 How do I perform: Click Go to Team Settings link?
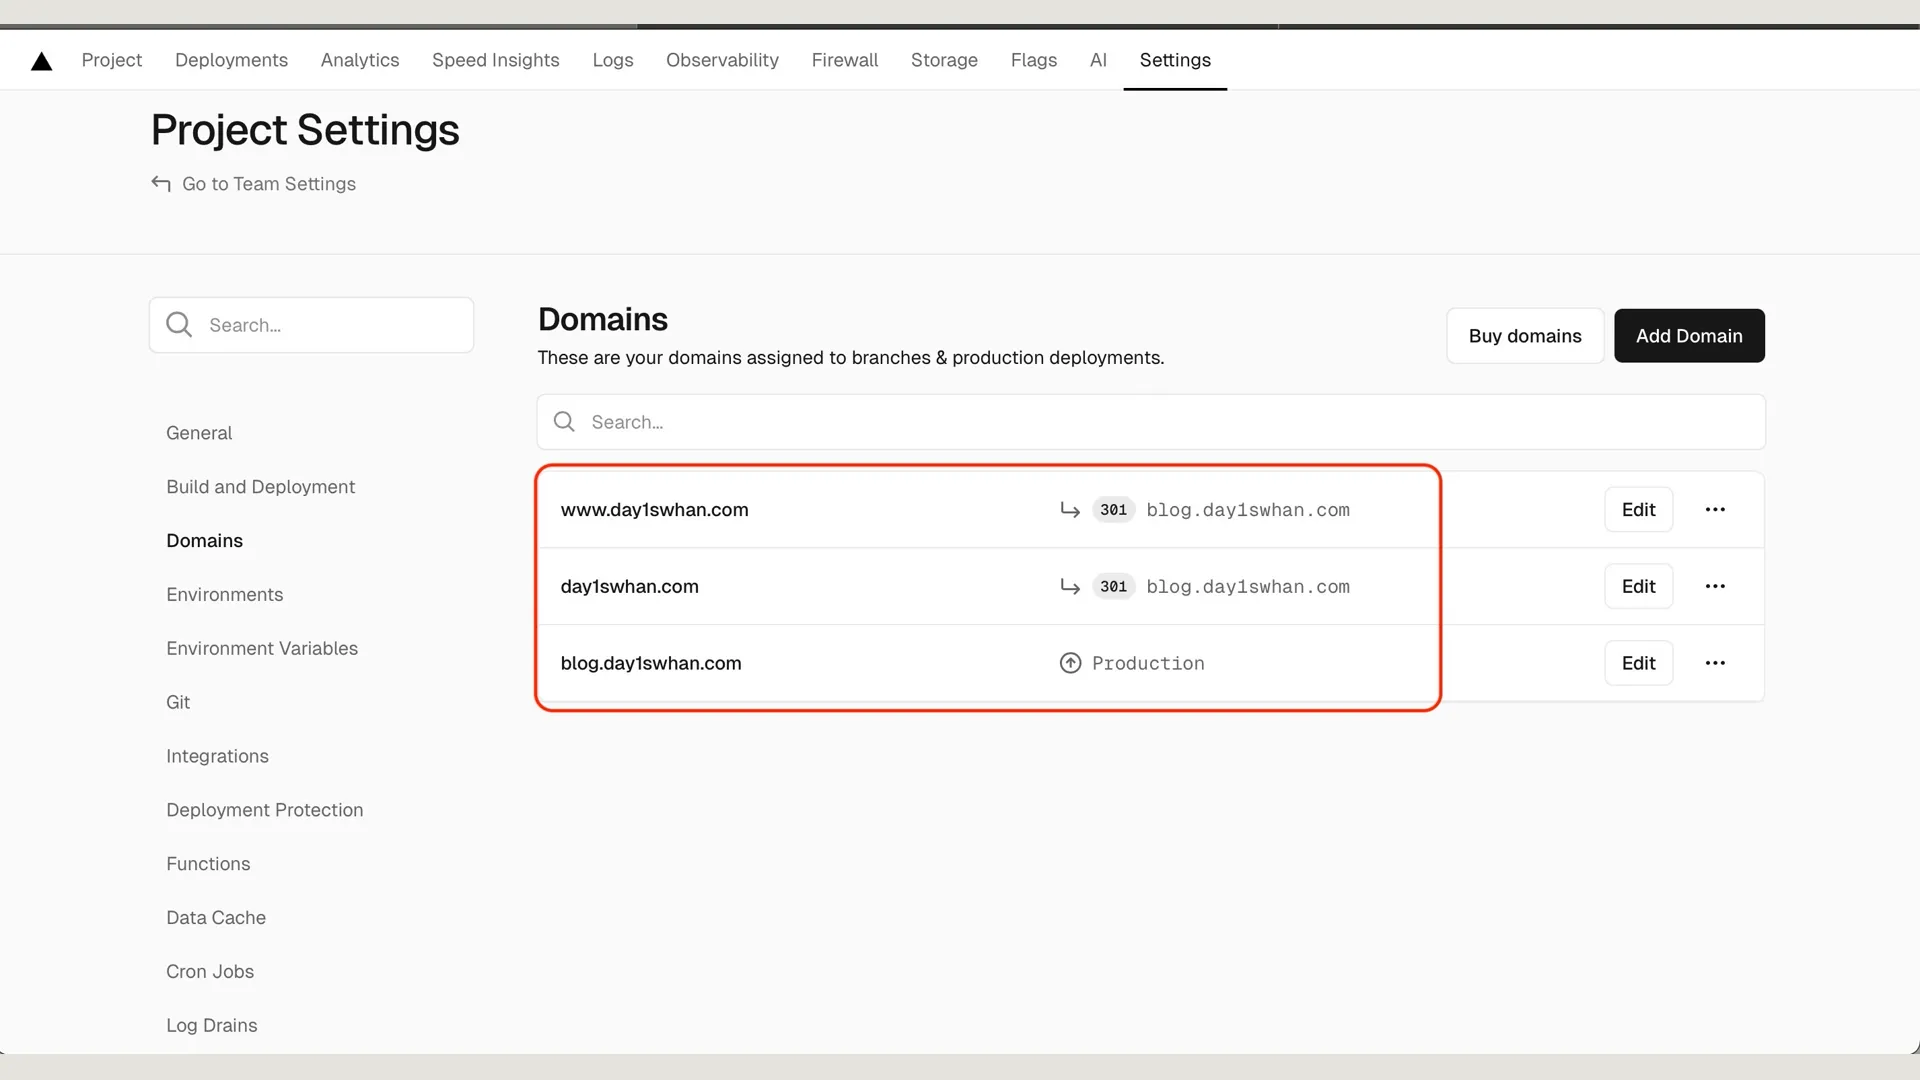pos(269,184)
